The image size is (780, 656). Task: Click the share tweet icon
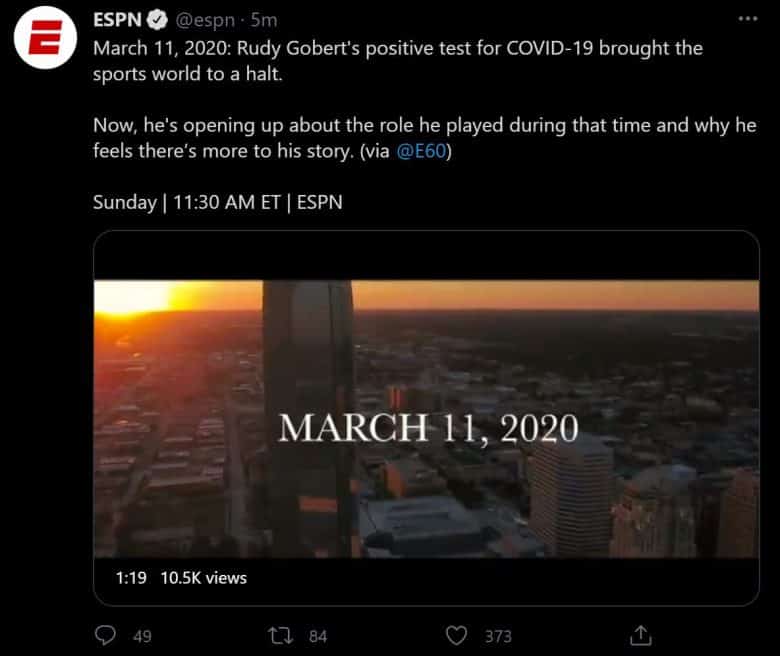point(641,635)
